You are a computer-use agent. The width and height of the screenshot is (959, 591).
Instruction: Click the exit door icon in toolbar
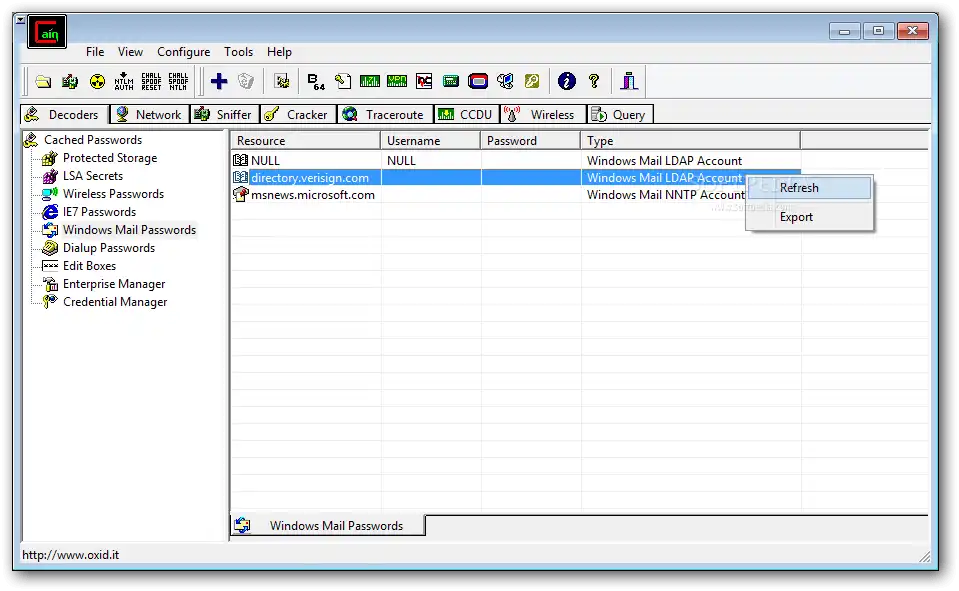pyautogui.click(x=629, y=81)
